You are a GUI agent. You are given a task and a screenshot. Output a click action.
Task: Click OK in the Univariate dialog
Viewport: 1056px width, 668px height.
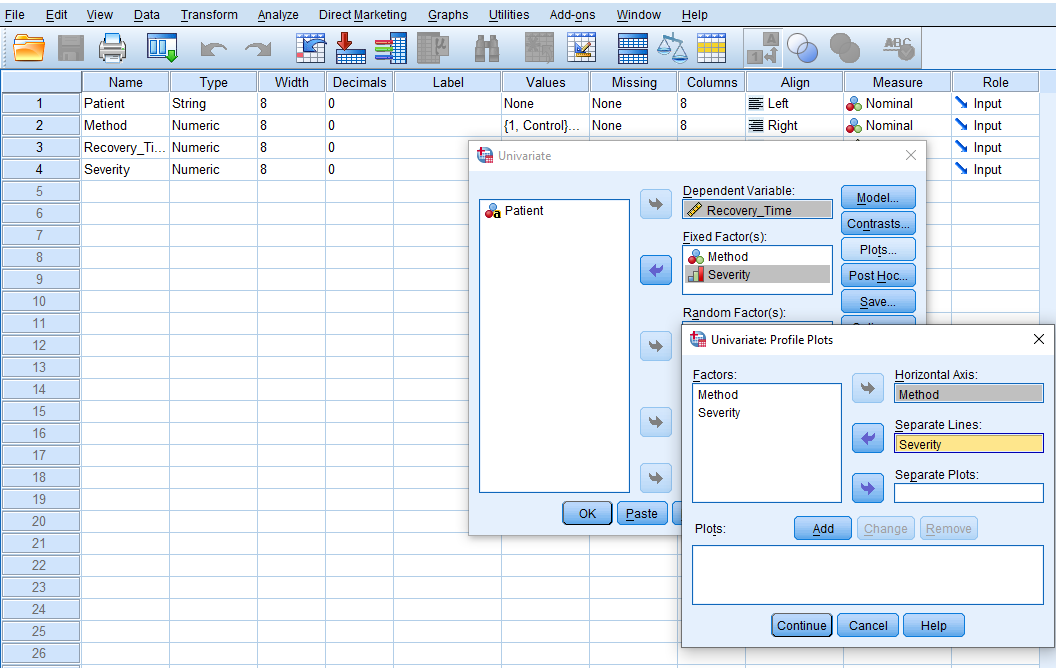587,513
